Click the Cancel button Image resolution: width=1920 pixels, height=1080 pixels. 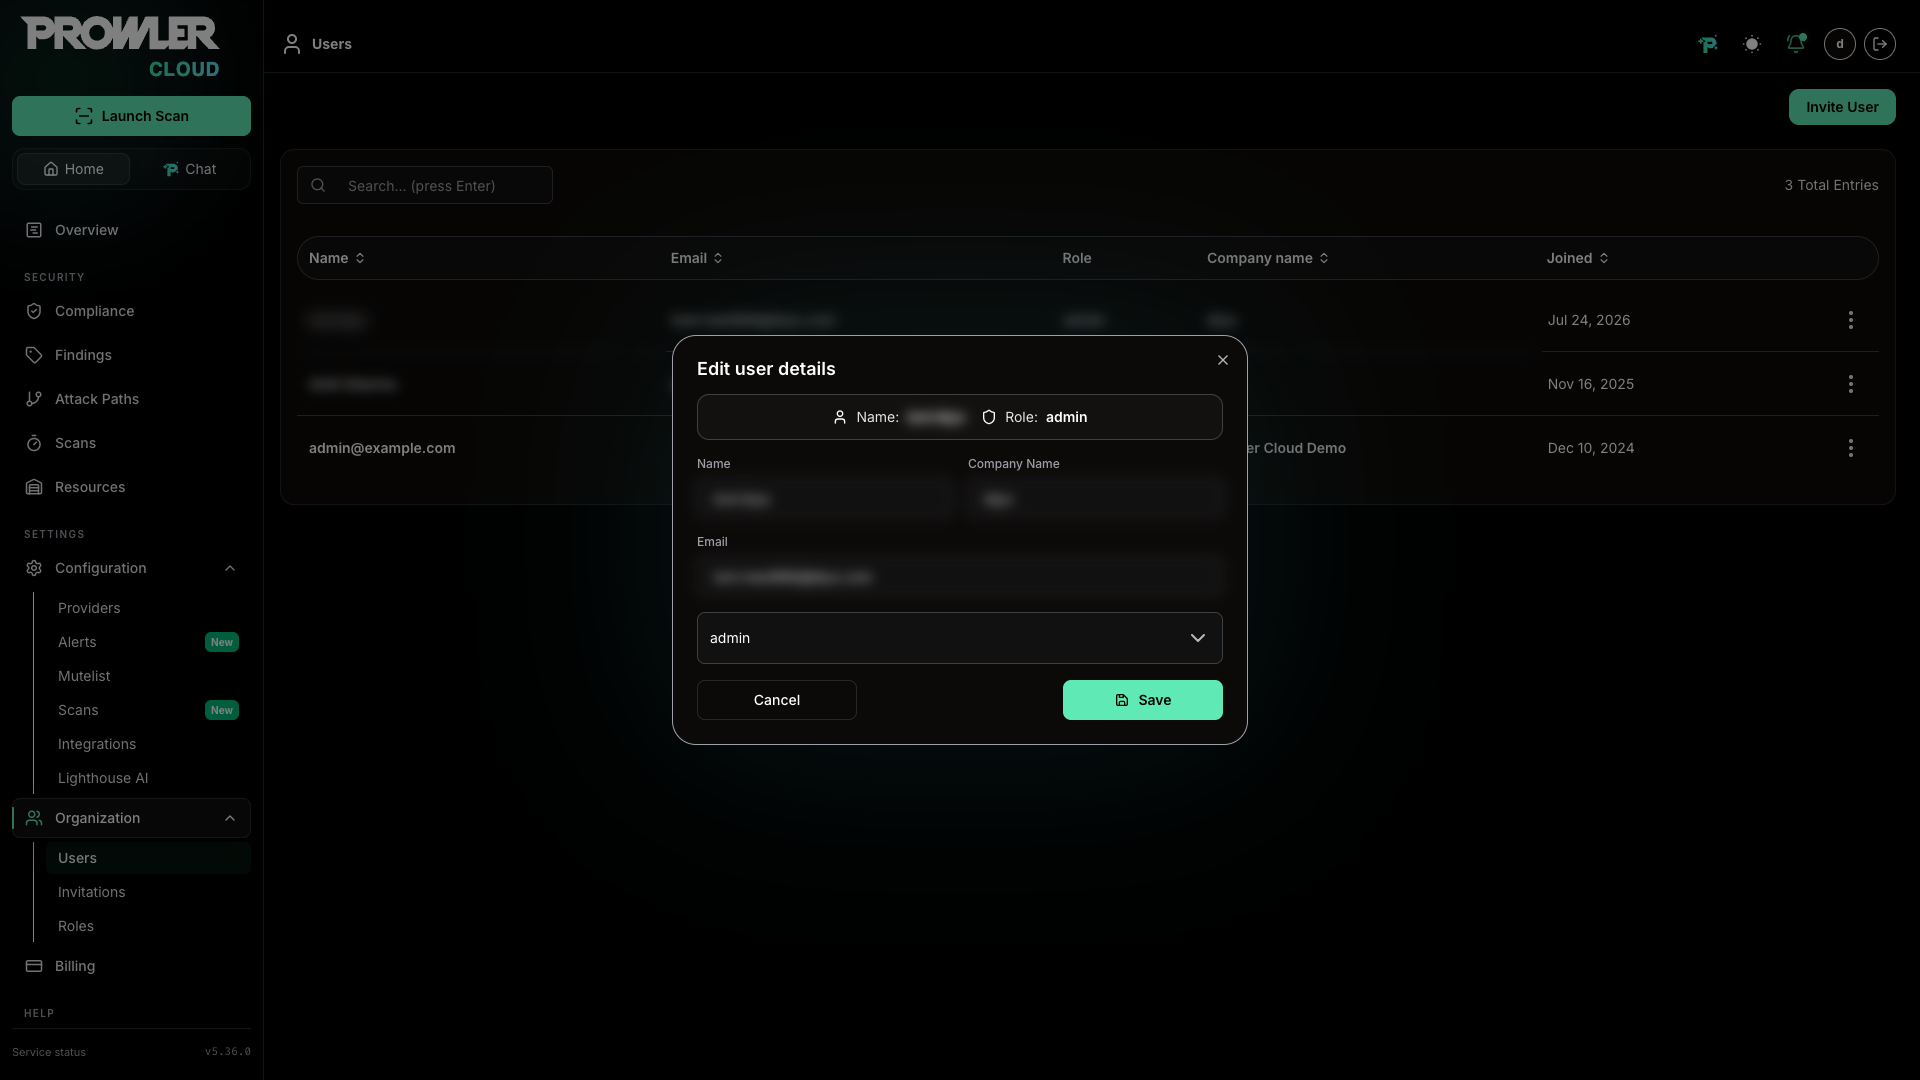pyautogui.click(x=777, y=700)
